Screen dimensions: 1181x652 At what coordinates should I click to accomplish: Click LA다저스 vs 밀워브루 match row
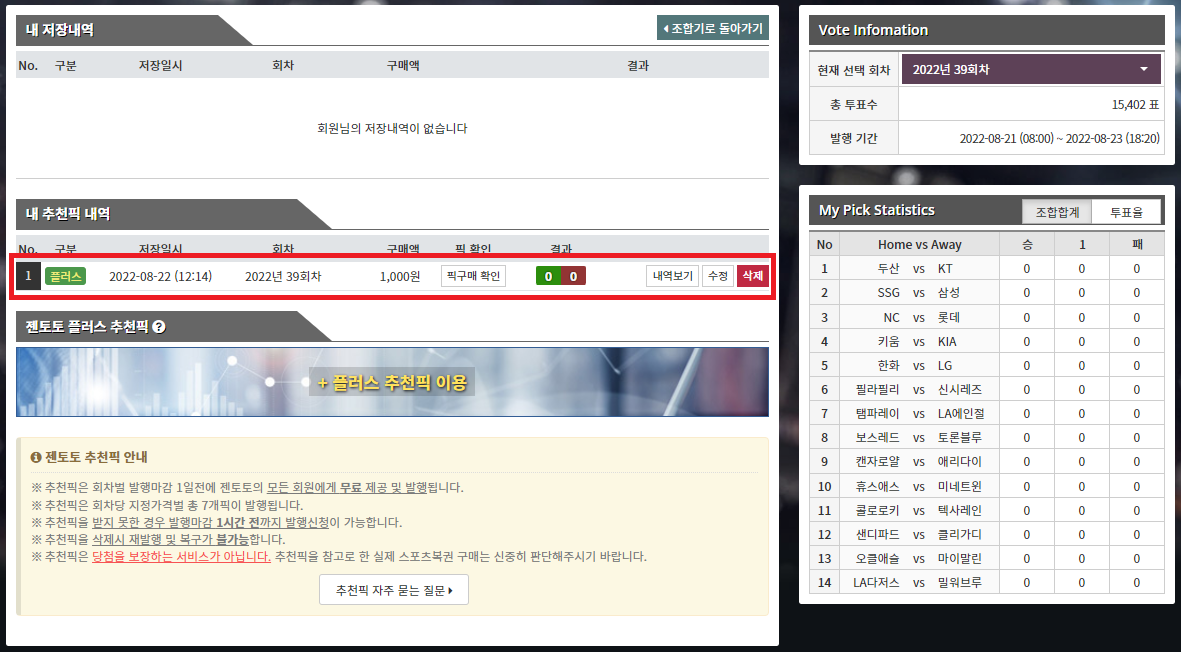[x=987, y=582]
